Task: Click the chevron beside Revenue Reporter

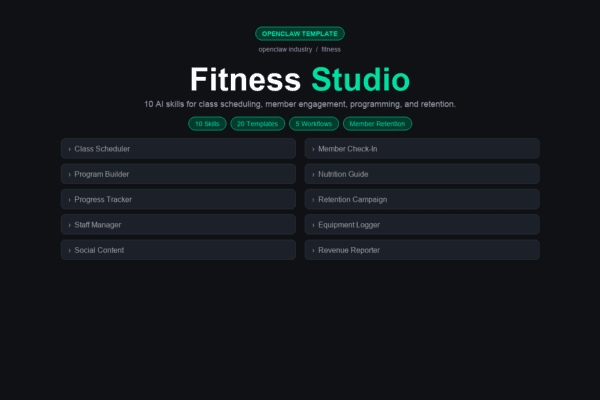Action: pos(313,250)
